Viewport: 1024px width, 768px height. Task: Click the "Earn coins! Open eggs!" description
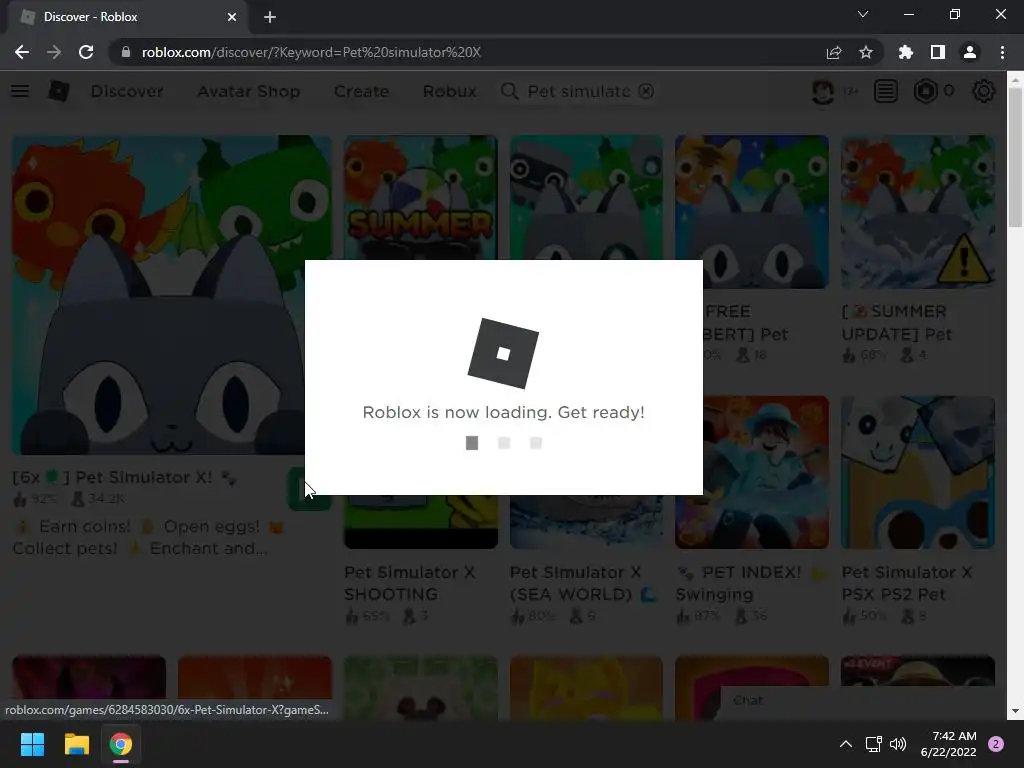click(149, 537)
